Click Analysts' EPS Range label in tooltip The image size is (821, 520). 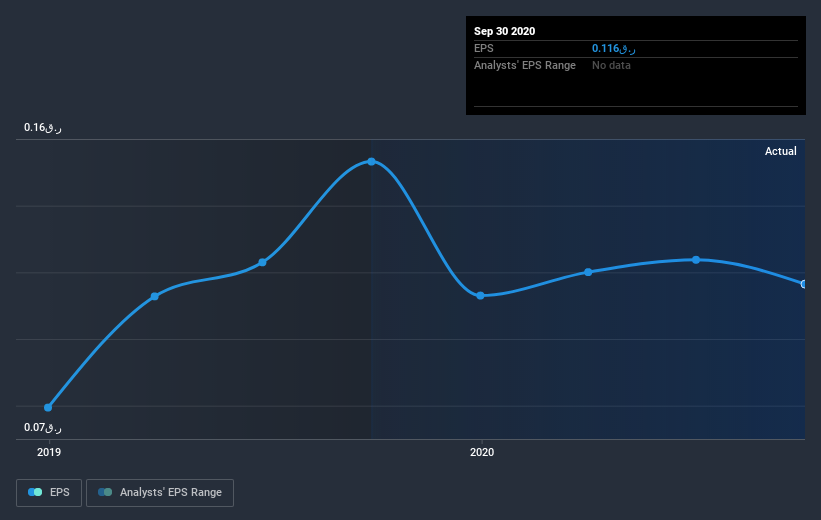pos(525,65)
